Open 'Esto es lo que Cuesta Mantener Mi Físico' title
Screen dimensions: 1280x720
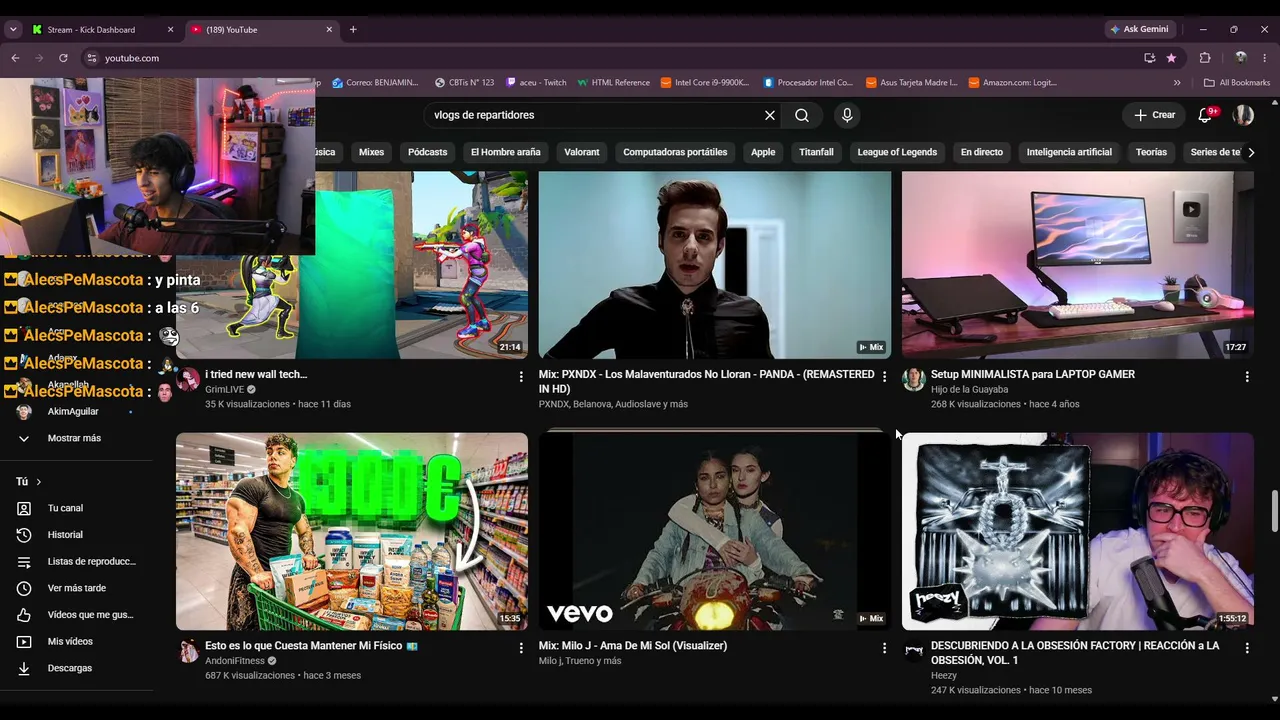click(311, 646)
